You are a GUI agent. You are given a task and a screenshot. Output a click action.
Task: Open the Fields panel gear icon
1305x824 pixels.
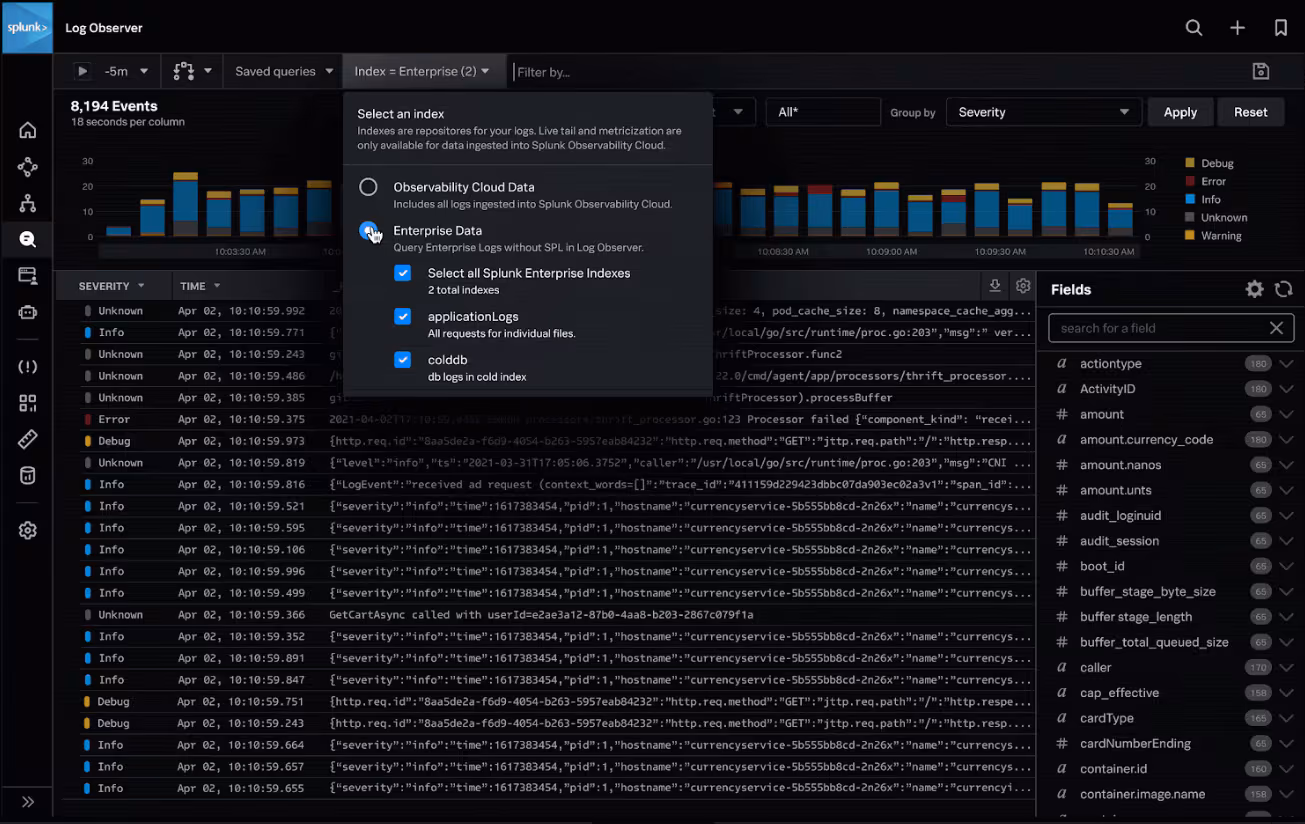(x=1254, y=289)
